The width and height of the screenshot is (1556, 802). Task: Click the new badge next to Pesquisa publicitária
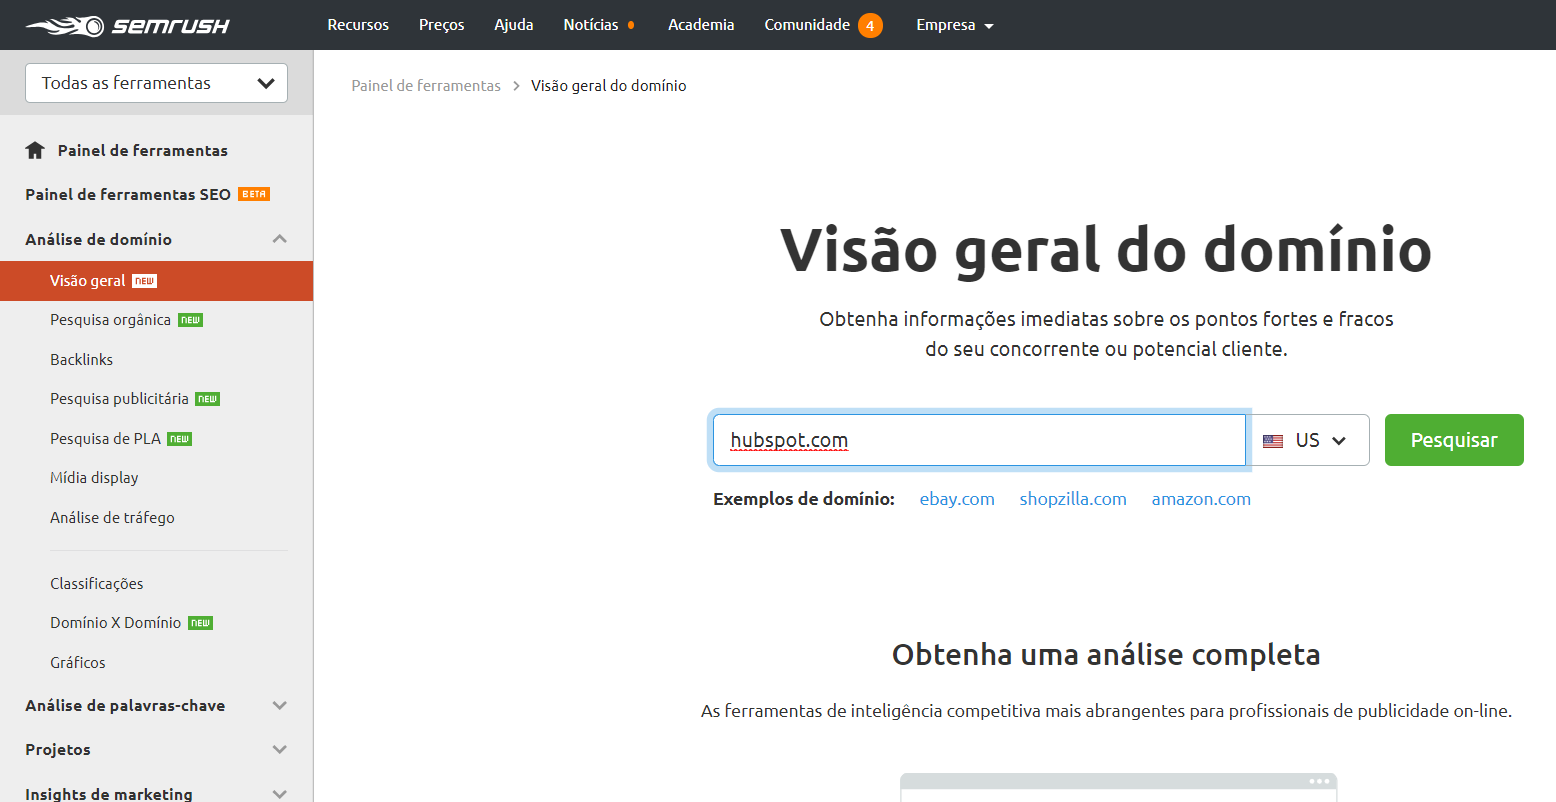click(207, 399)
